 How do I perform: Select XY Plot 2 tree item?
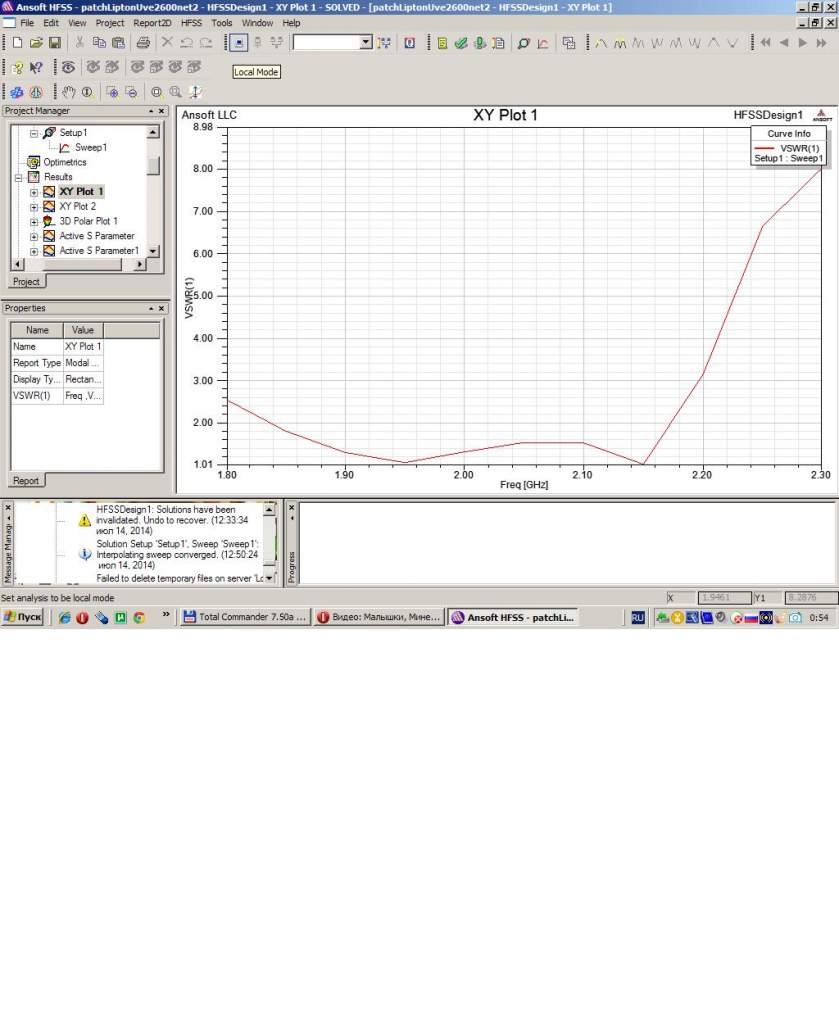point(77,206)
